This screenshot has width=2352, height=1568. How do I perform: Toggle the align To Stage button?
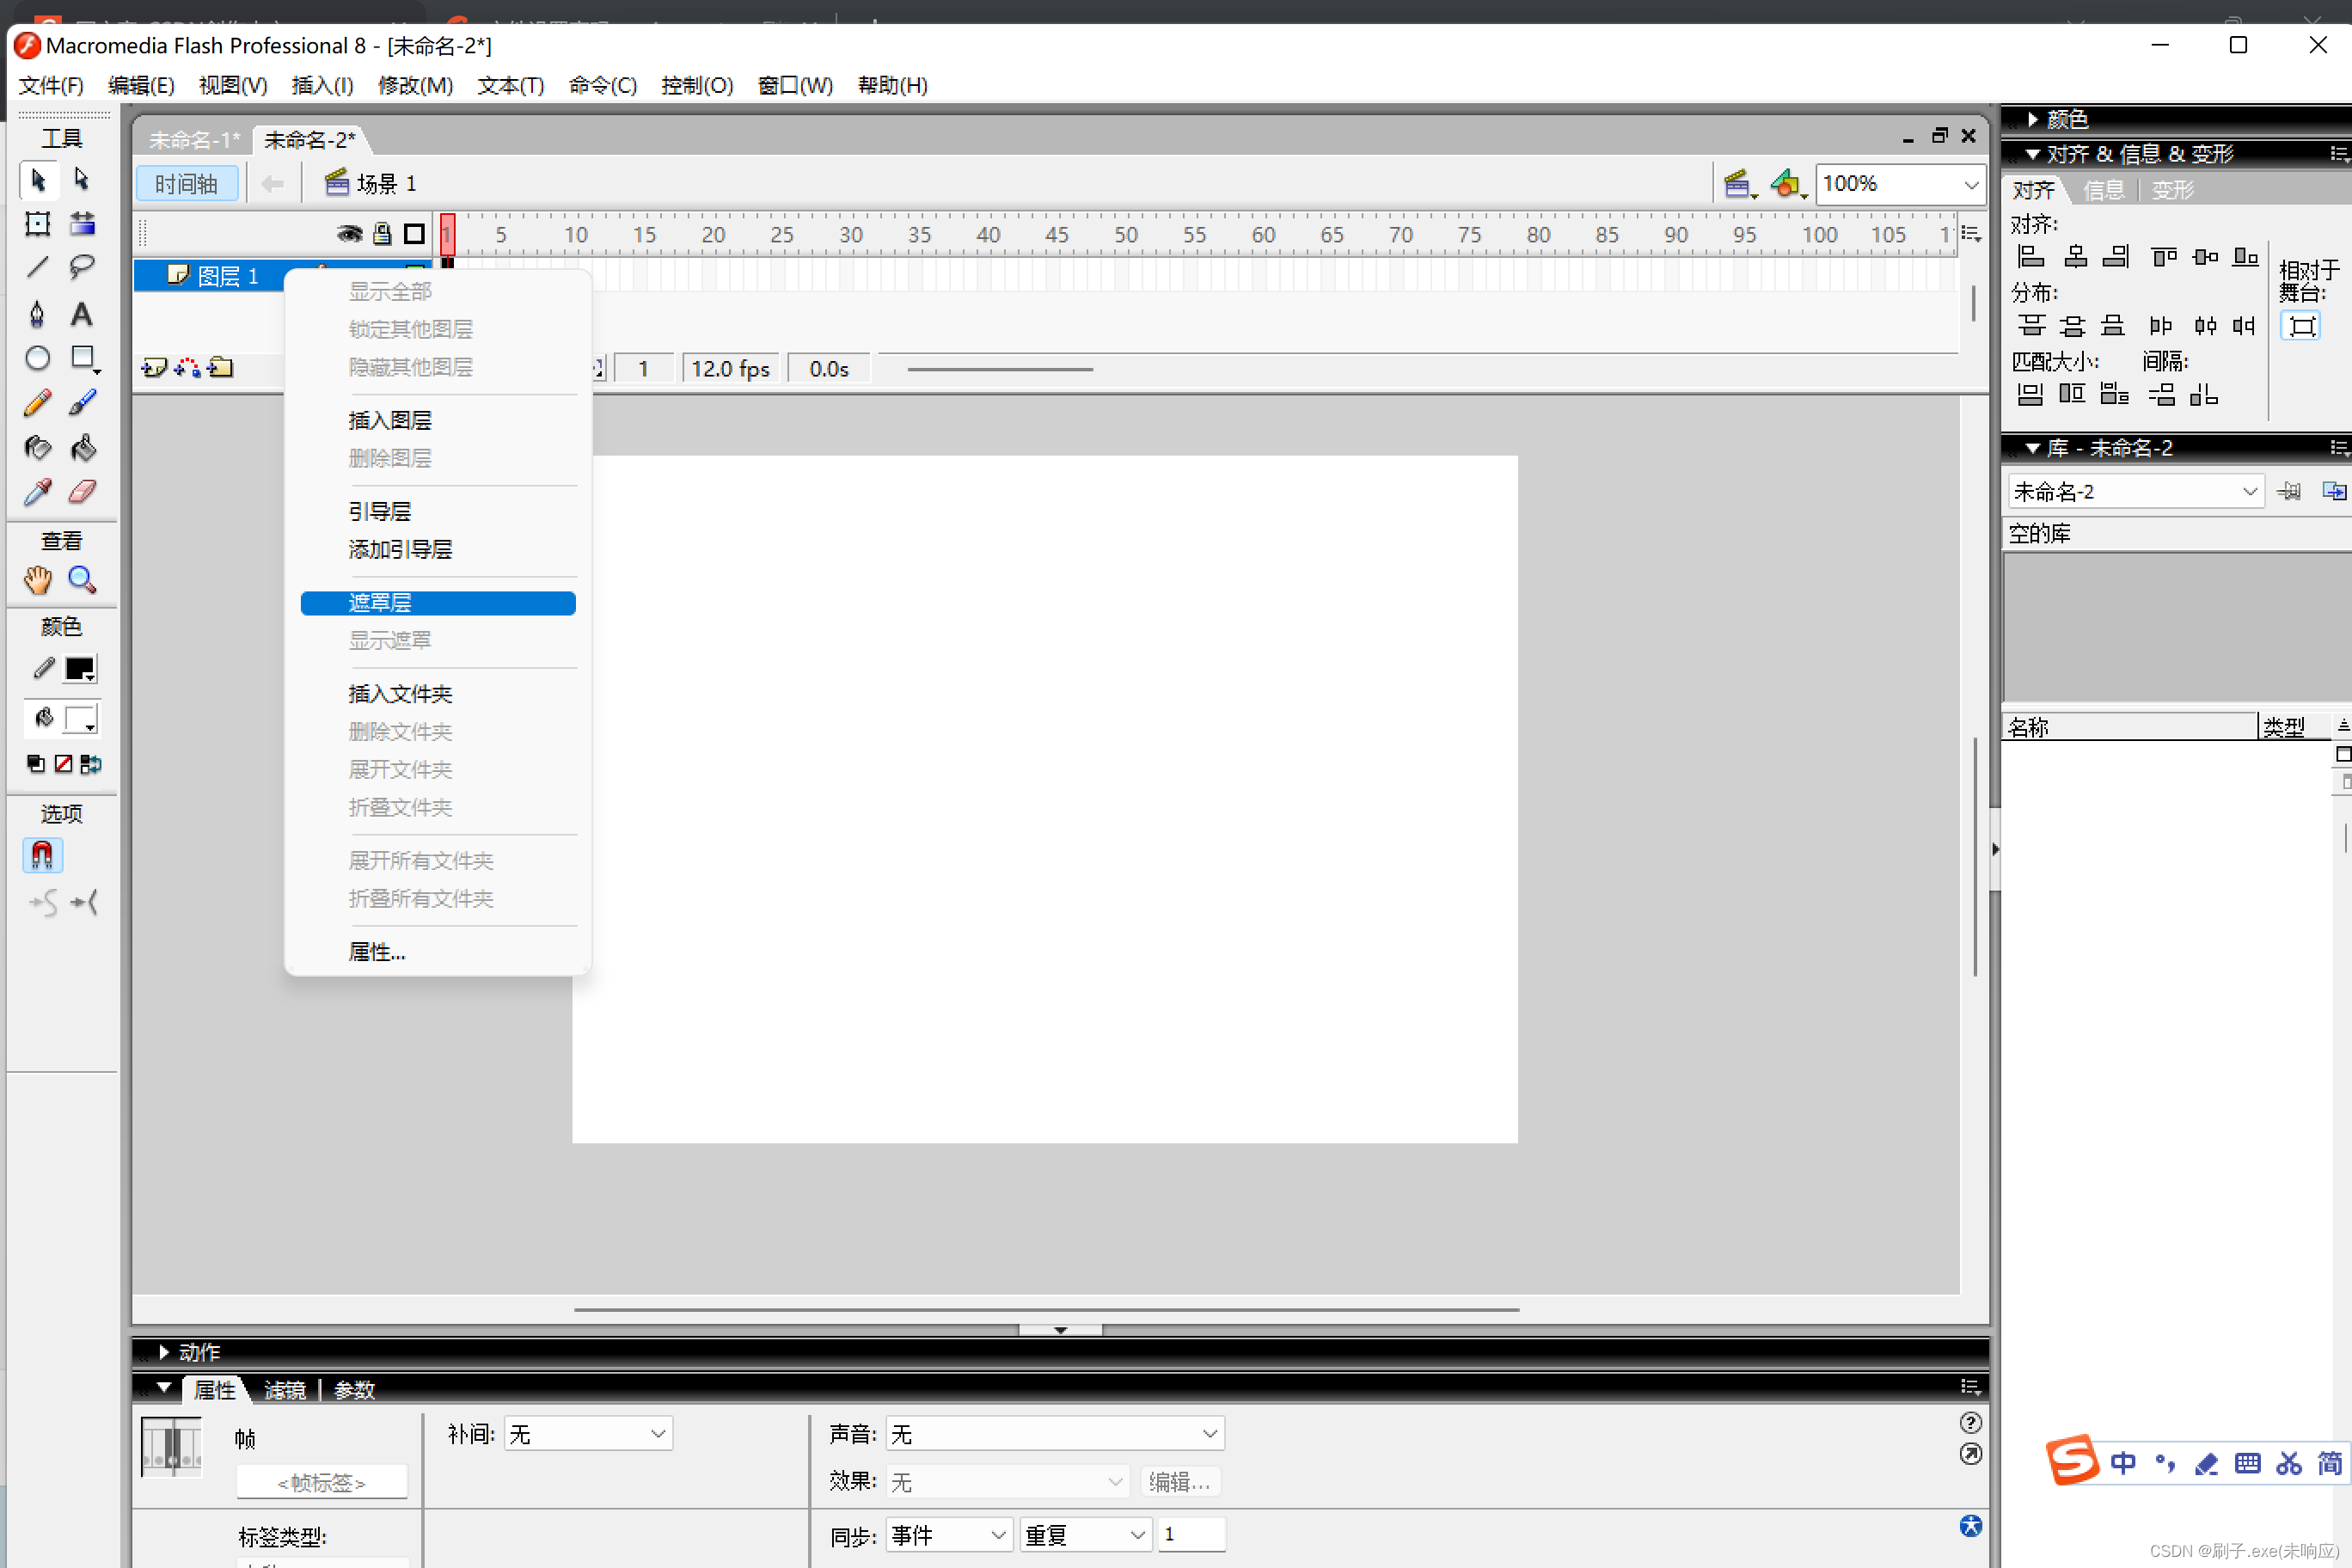coord(2301,326)
